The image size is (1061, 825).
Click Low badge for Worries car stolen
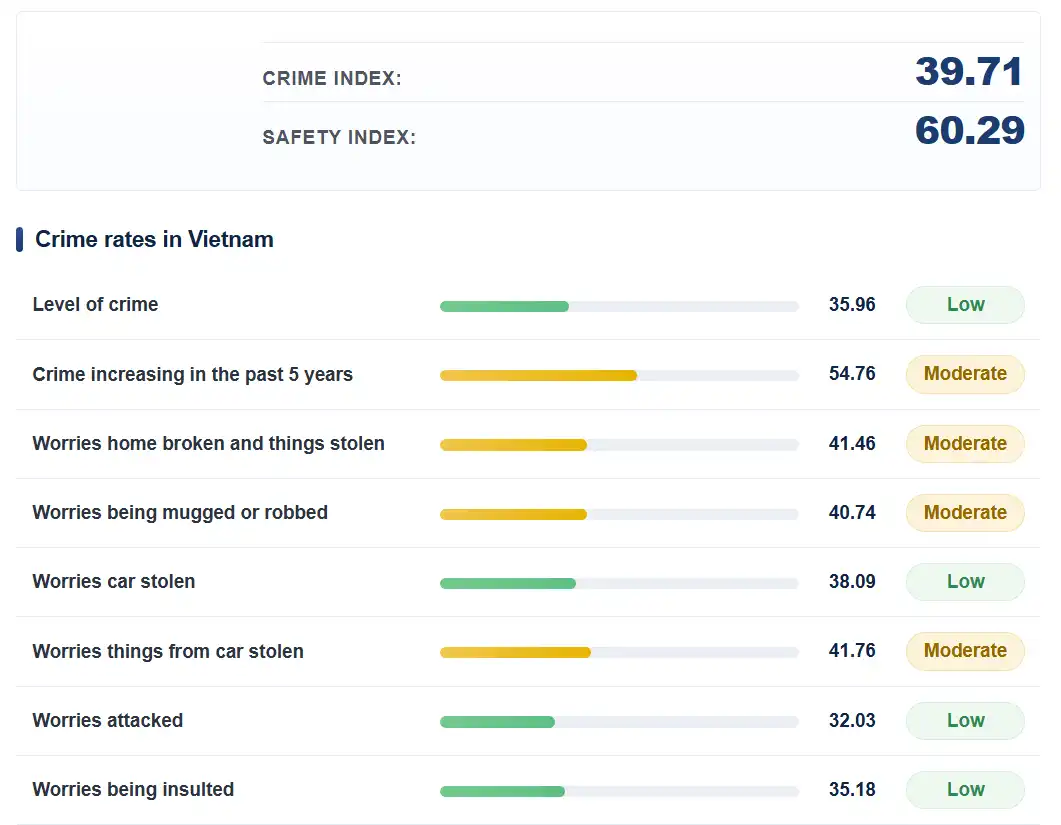click(x=965, y=581)
